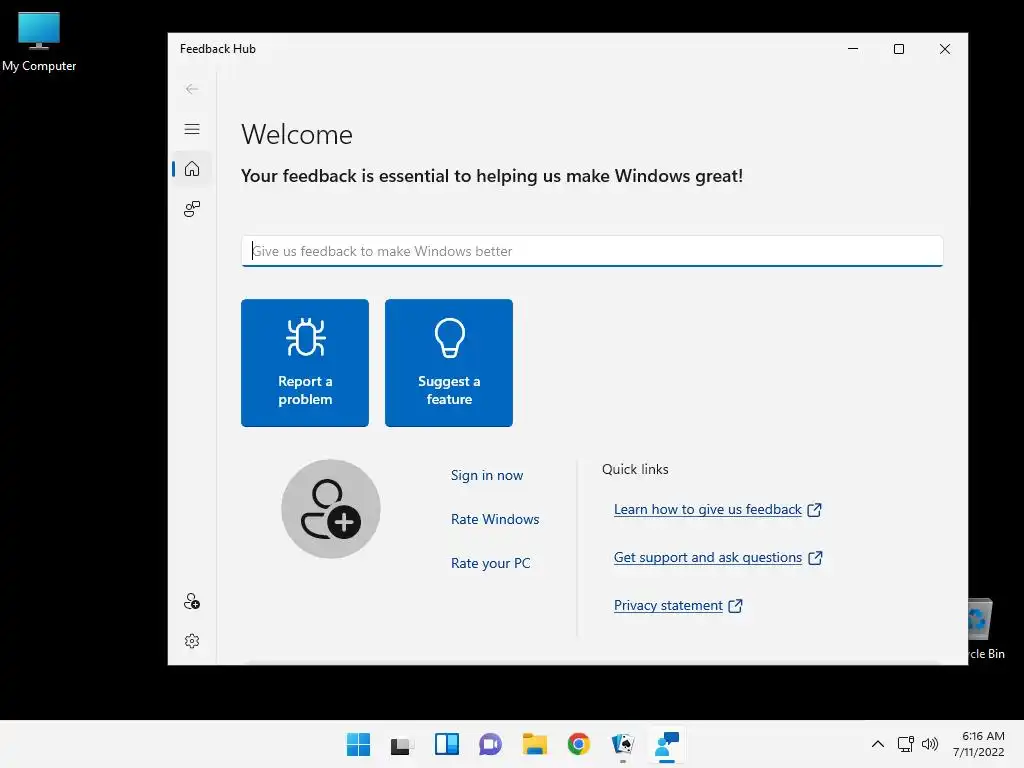Click the back arrow in Feedback Hub
Viewport: 1024px width, 768px height.
click(192, 89)
